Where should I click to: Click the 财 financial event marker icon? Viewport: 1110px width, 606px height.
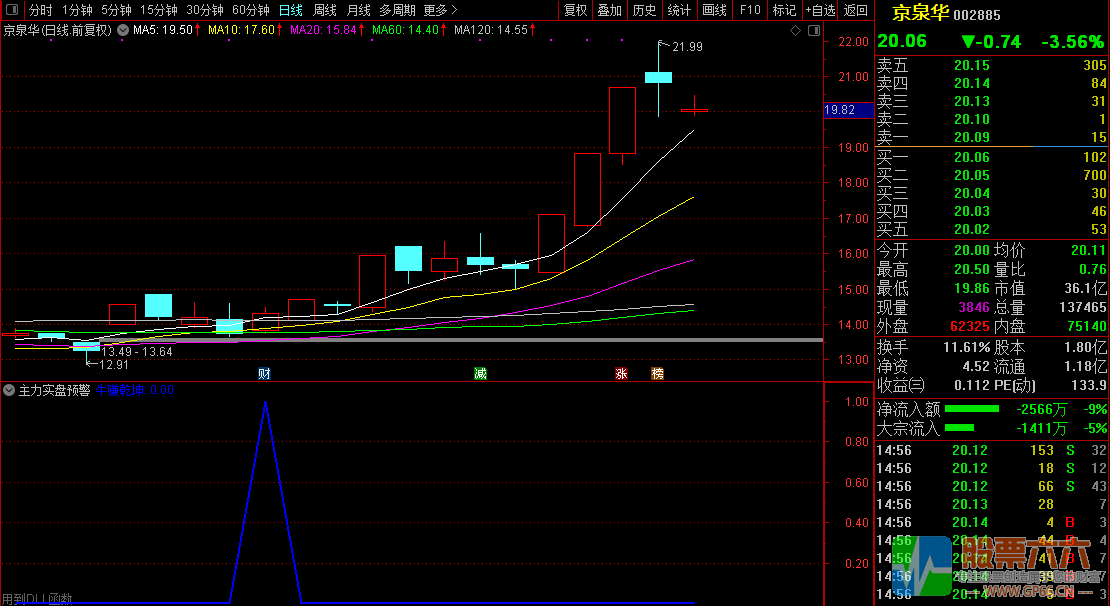click(x=264, y=374)
